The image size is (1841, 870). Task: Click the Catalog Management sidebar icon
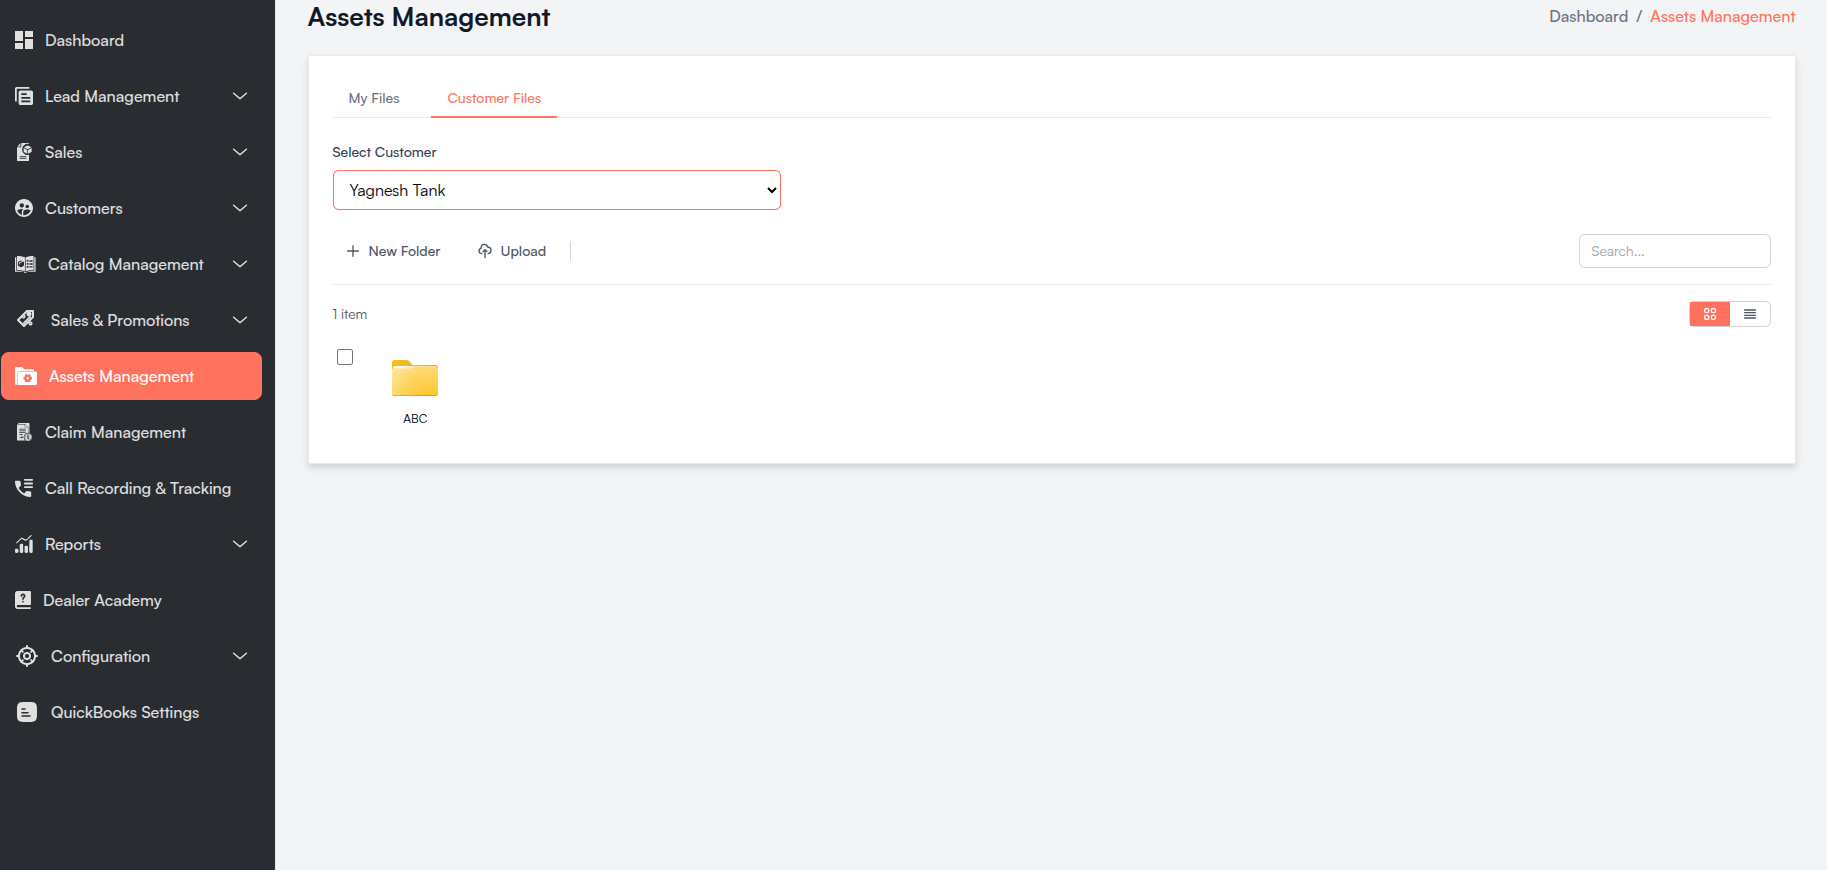pos(26,264)
